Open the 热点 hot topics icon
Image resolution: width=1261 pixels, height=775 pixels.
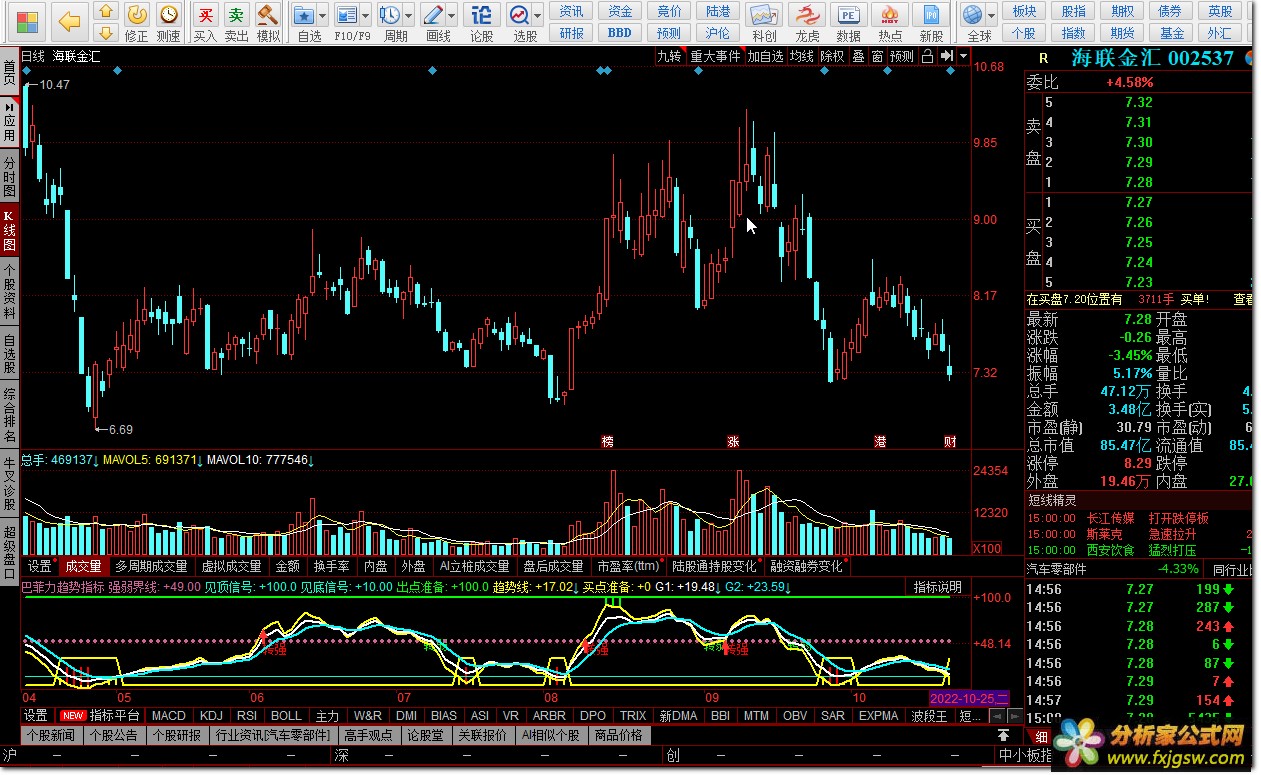click(889, 15)
